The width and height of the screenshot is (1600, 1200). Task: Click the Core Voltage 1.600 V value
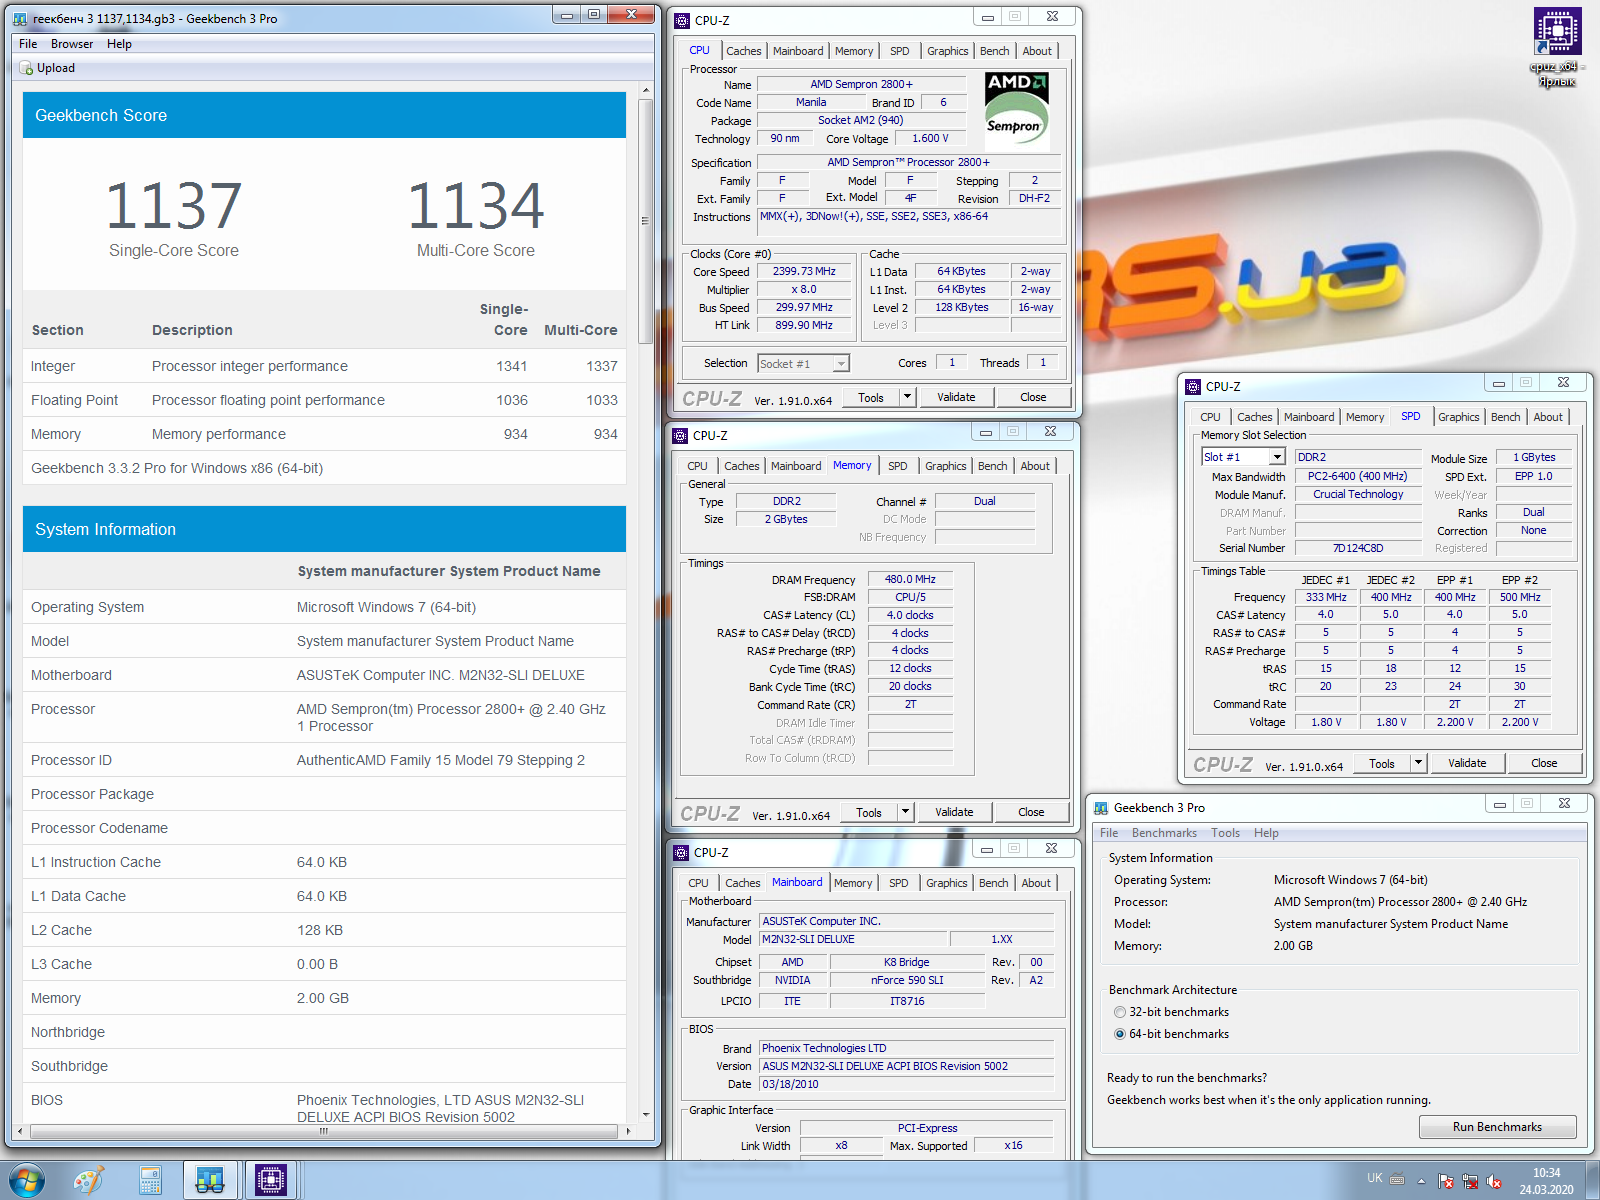930,138
